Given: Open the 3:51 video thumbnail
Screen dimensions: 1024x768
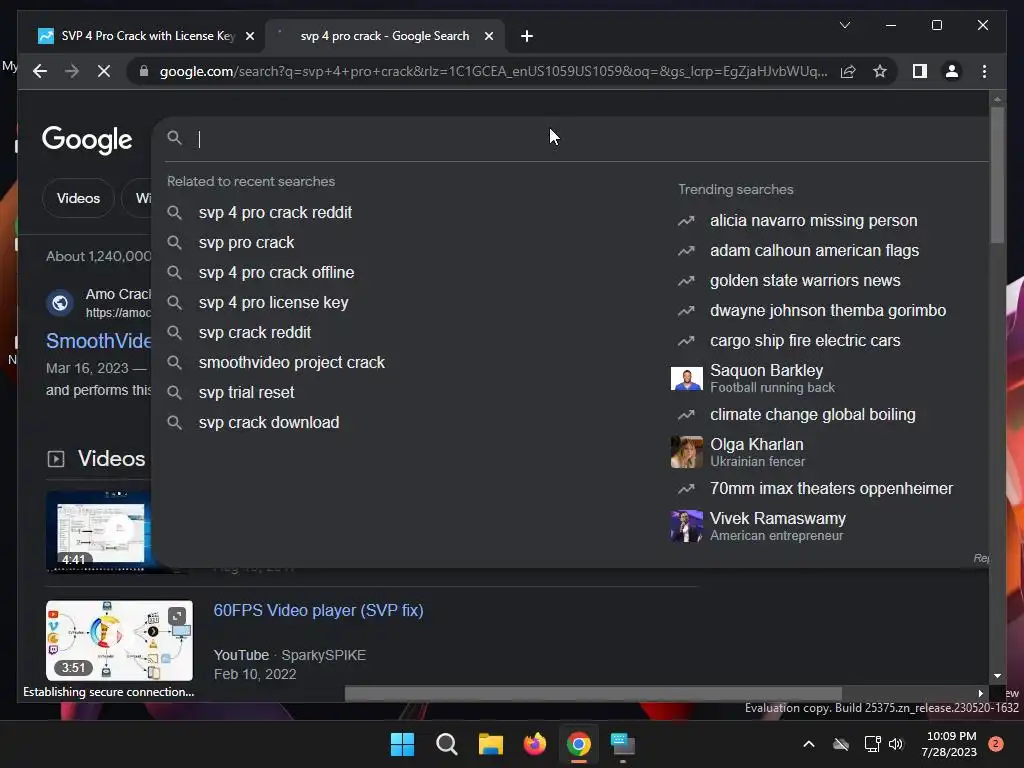Looking at the screenshot, I should [119, 641].
